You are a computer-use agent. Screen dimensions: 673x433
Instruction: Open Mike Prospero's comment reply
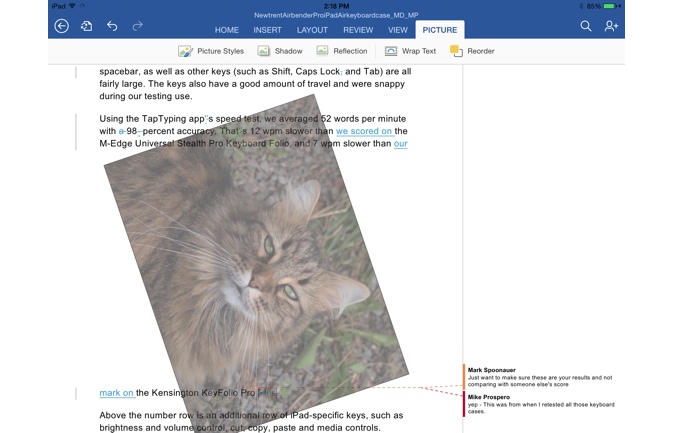point(540,404)
